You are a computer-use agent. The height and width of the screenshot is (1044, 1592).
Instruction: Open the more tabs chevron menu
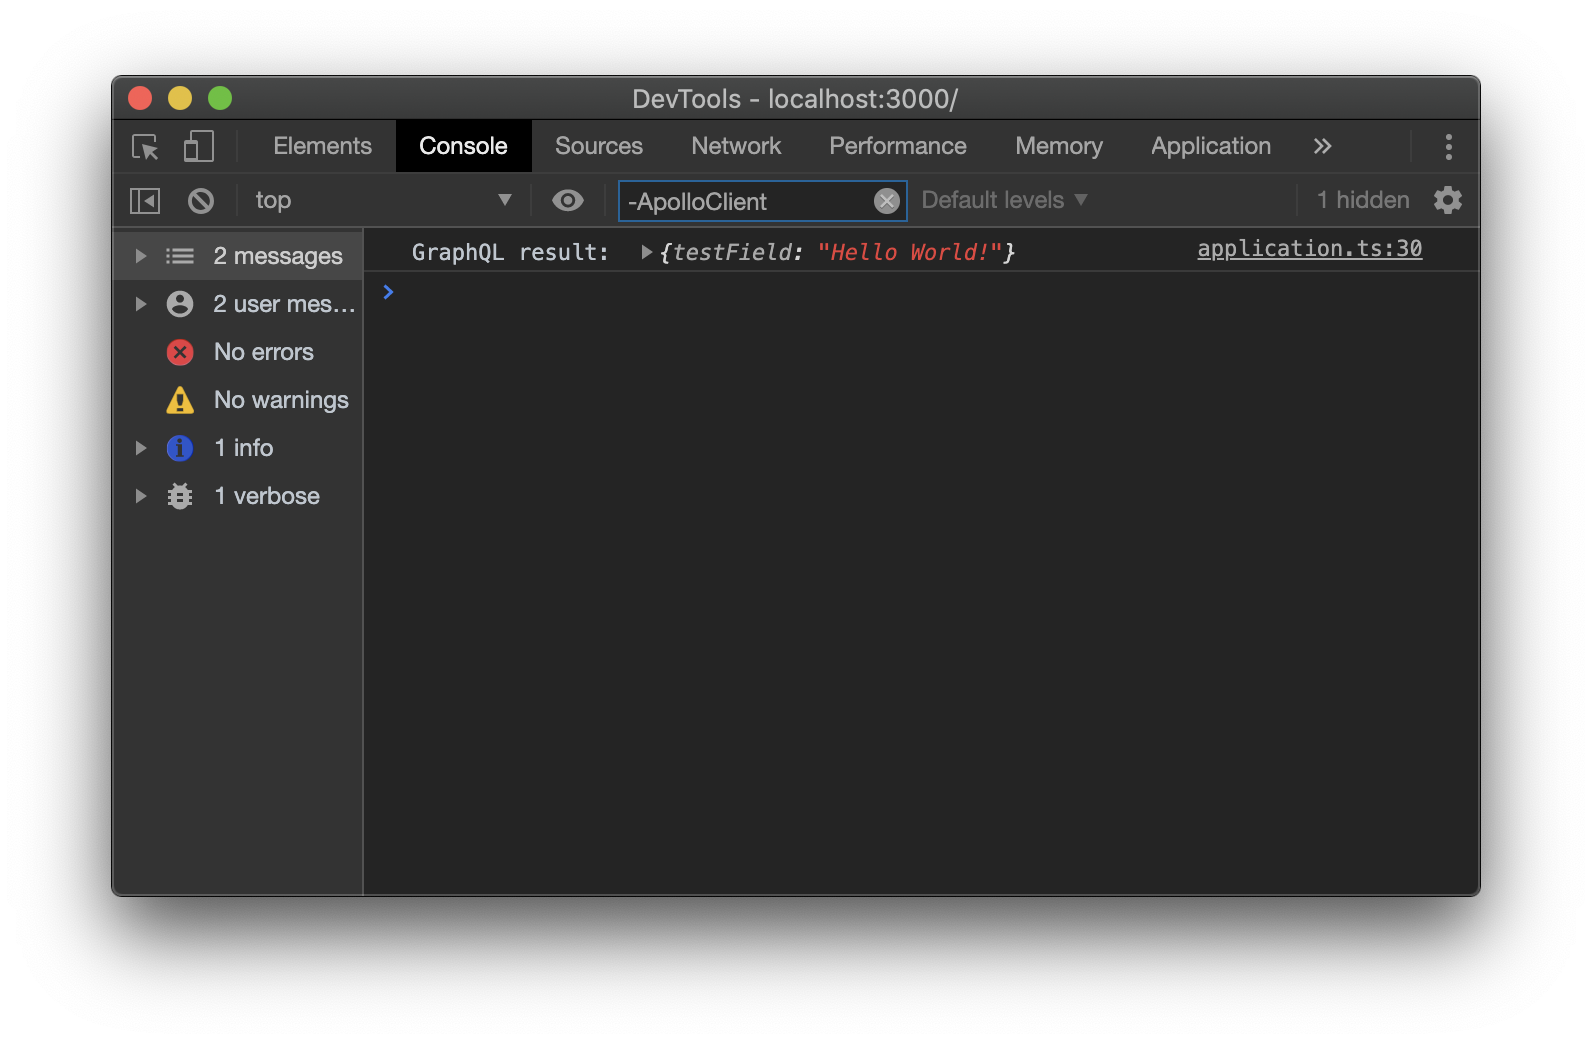(x=1322, y=146)
